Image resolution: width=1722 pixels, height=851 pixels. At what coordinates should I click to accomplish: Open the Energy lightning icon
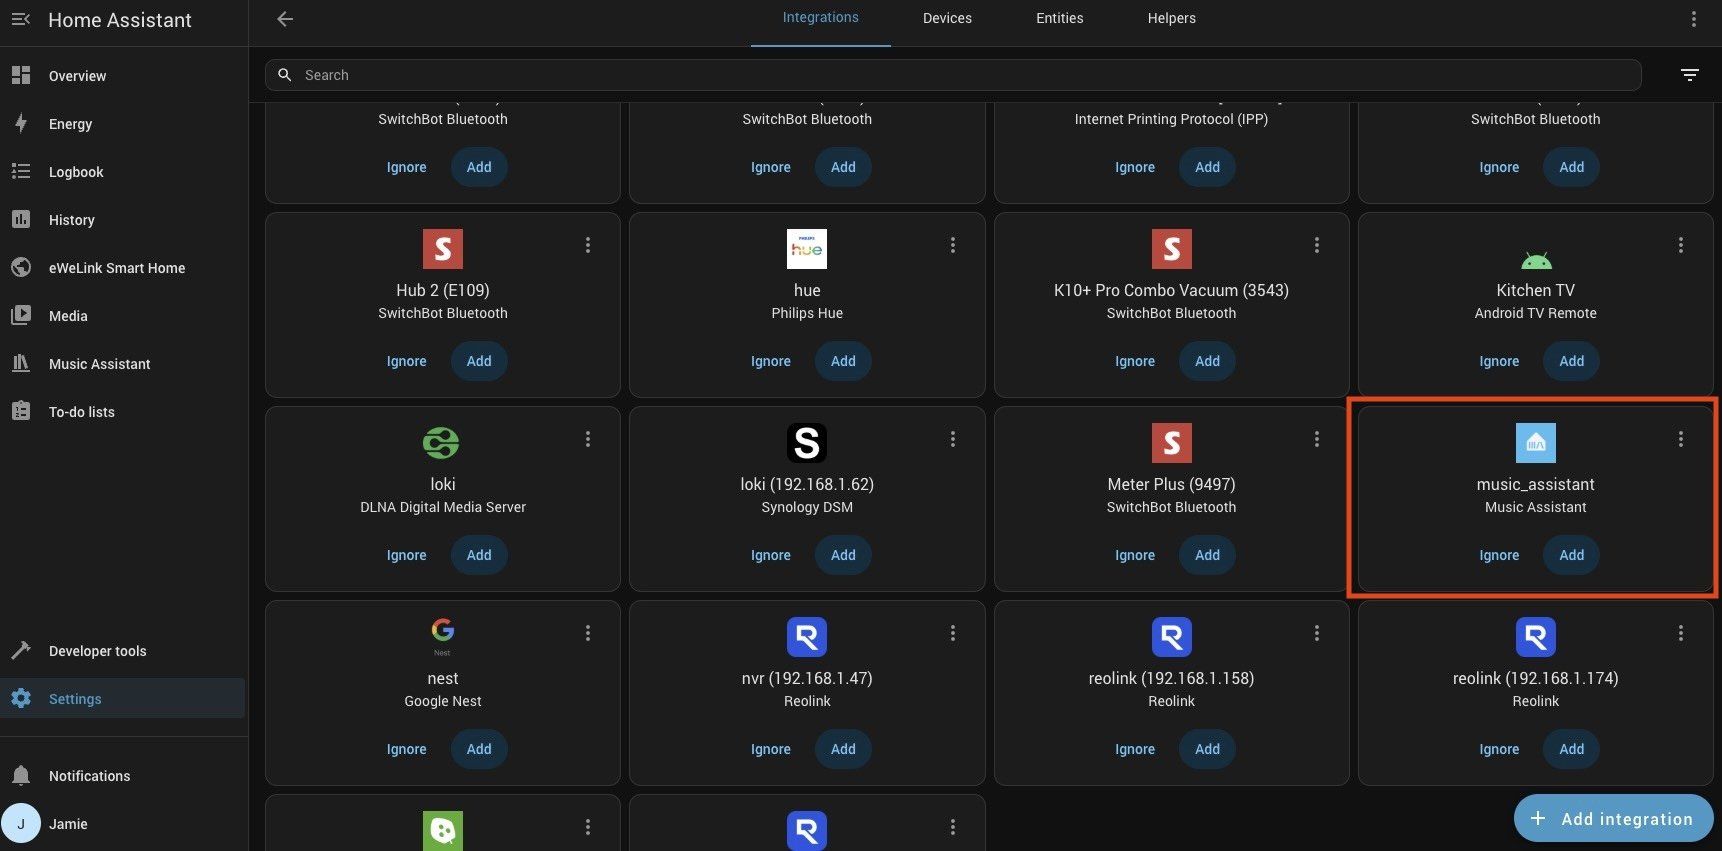pos(21,124)
